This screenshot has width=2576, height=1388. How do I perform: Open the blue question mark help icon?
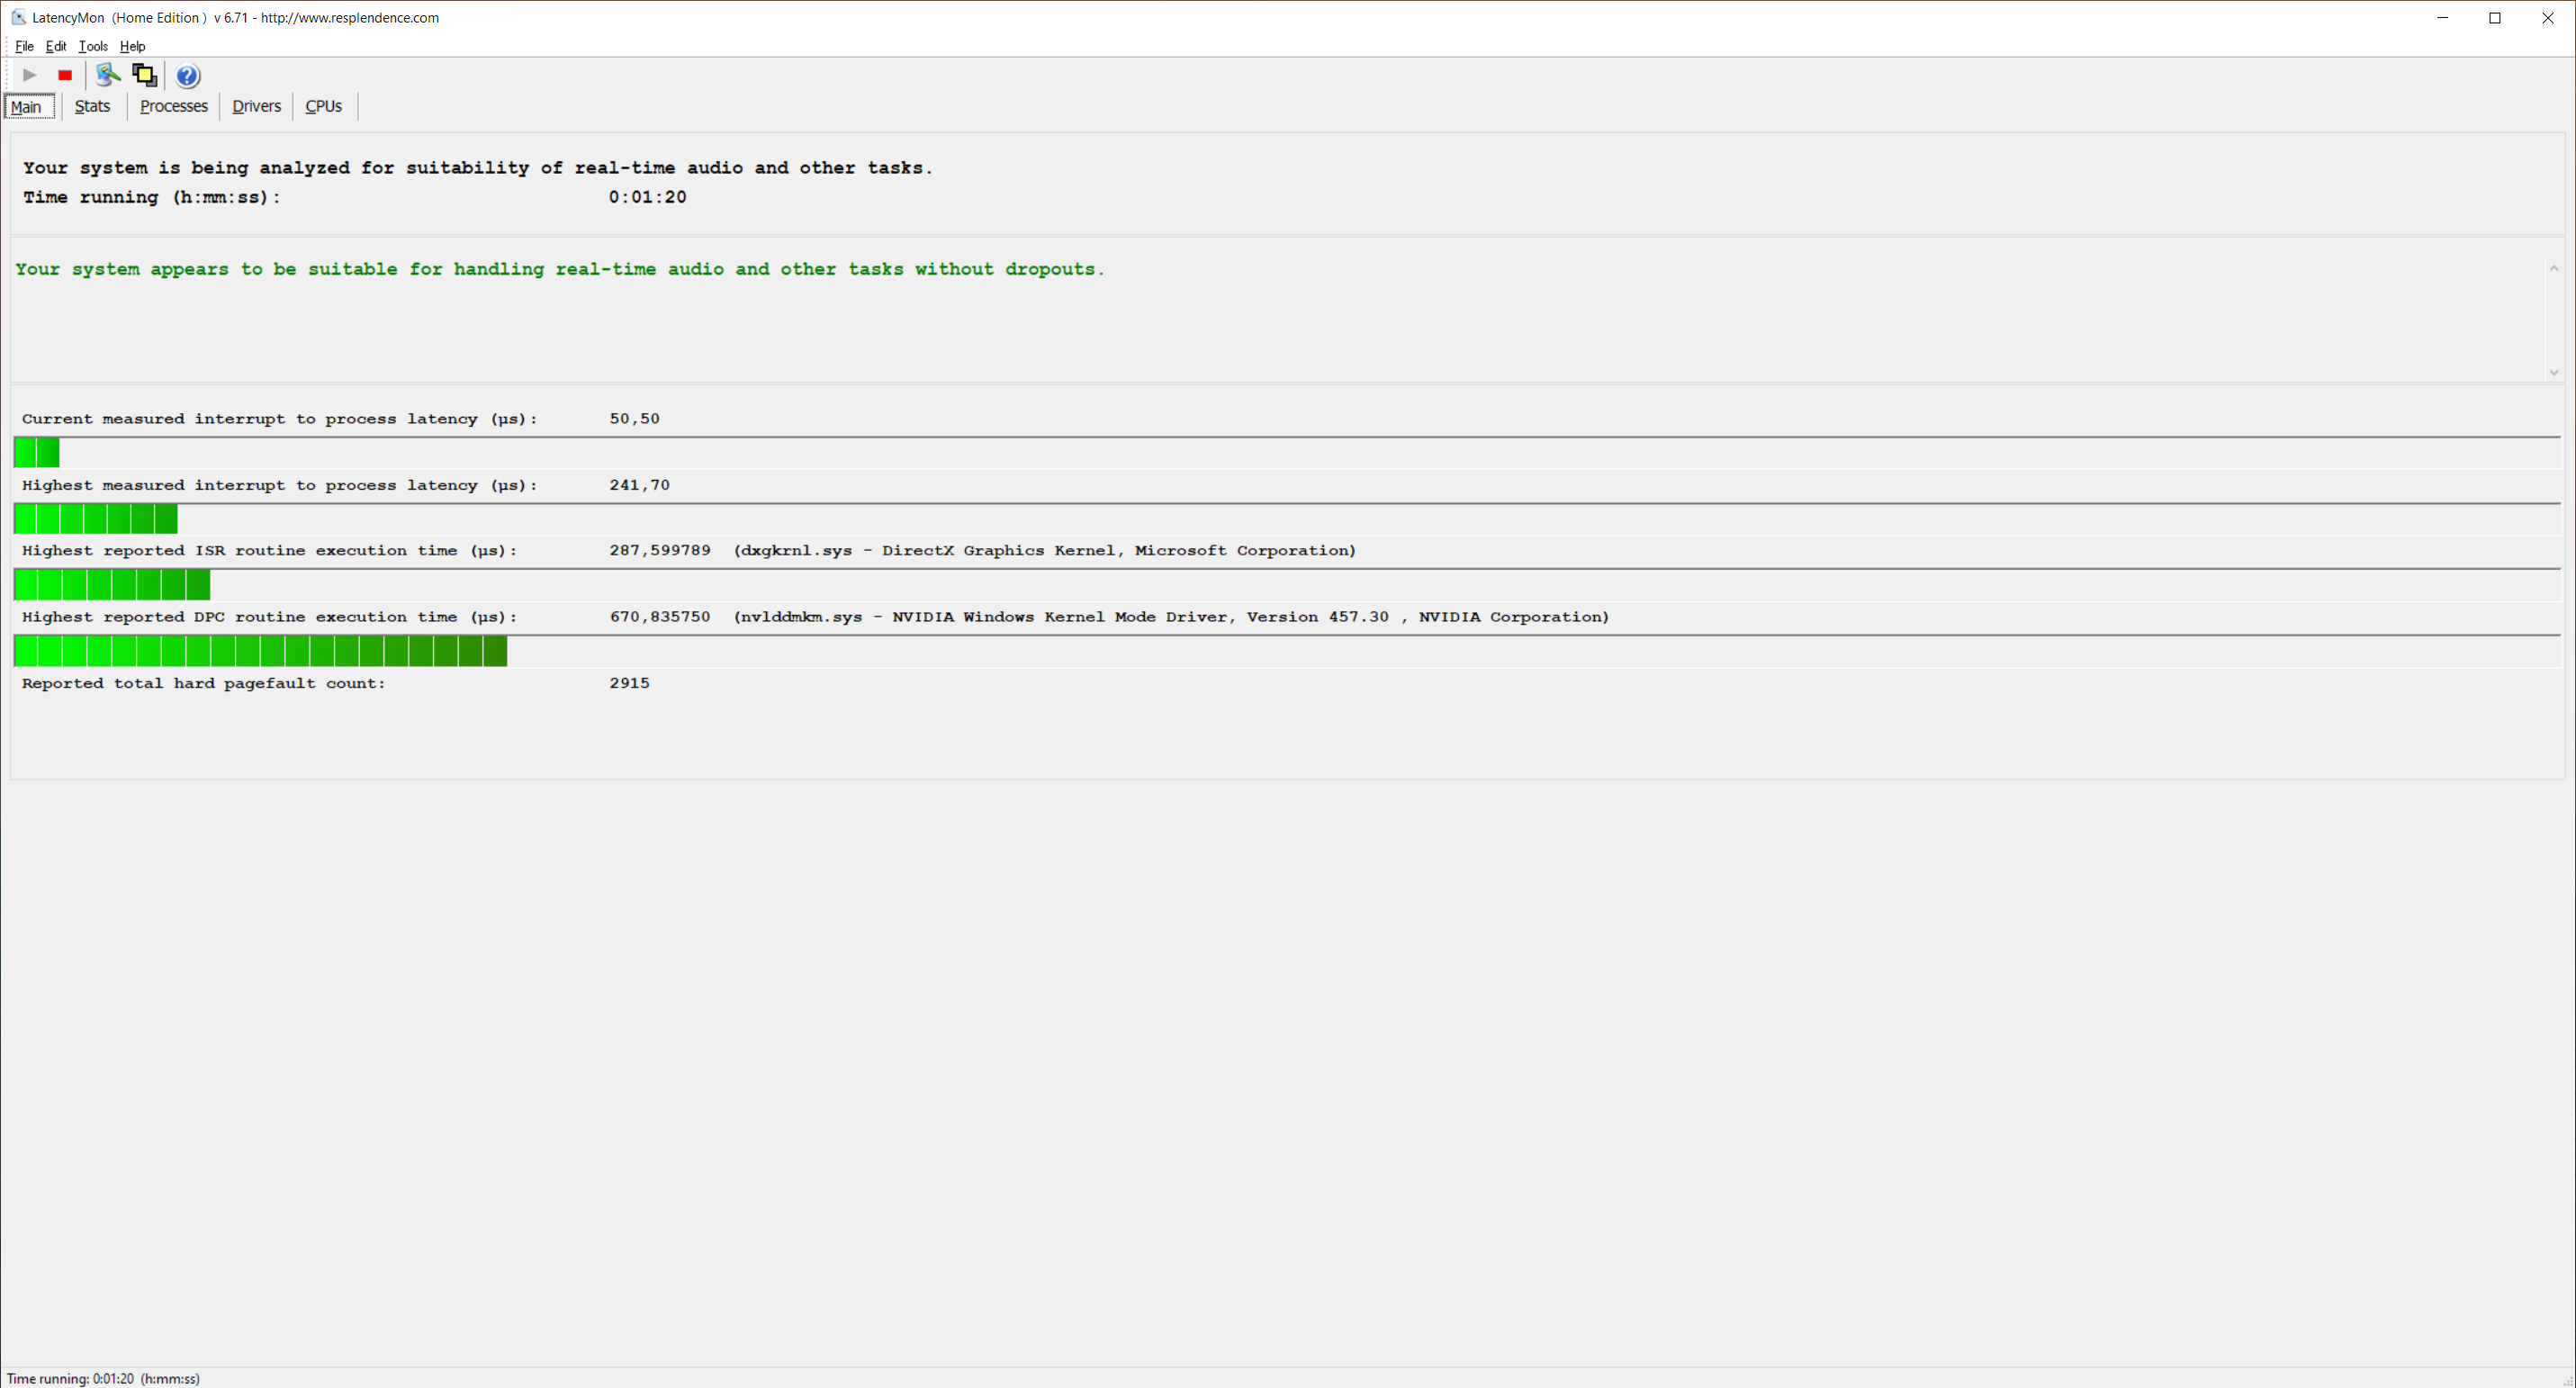click(x=187, y=76)
